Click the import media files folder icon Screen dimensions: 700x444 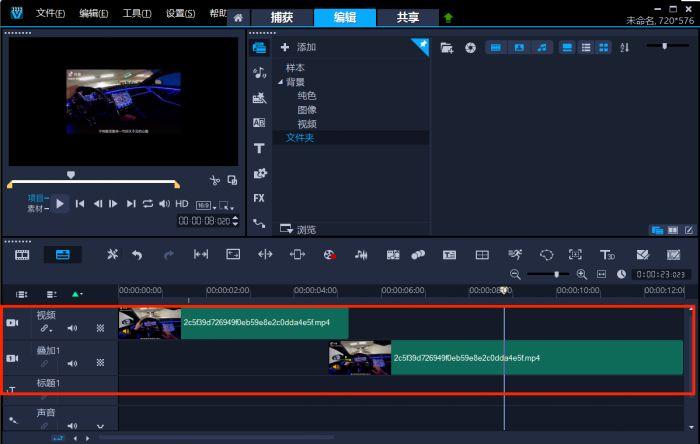click(x=447, y=47)
